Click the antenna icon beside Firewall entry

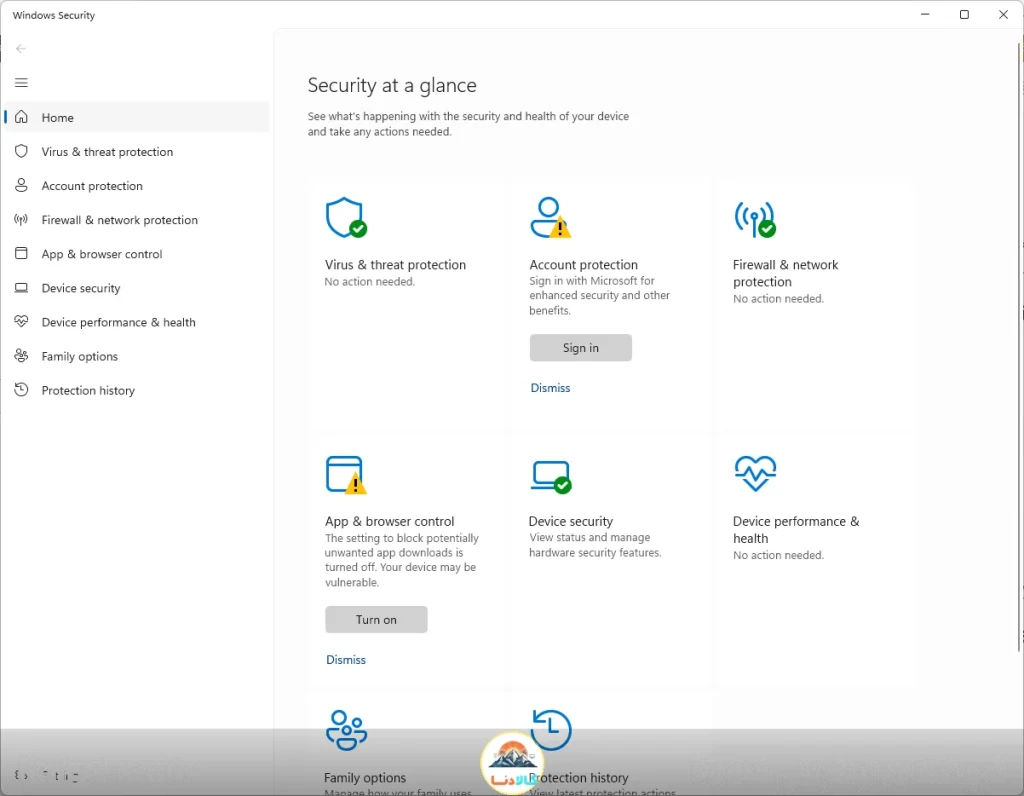click(x=22, y=219)
